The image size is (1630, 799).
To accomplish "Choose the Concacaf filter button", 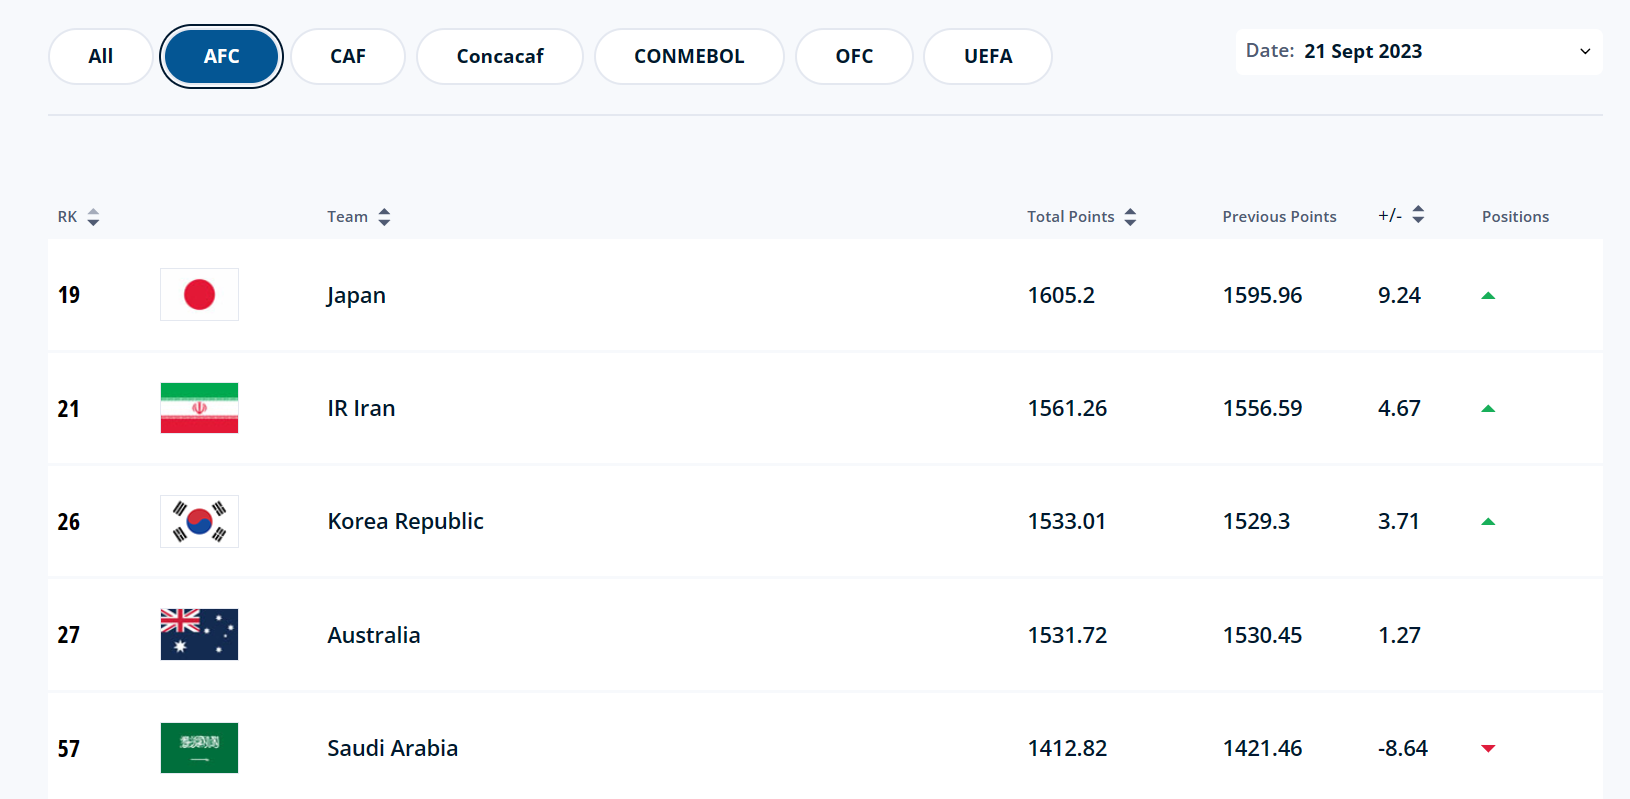I will [500, 56].
